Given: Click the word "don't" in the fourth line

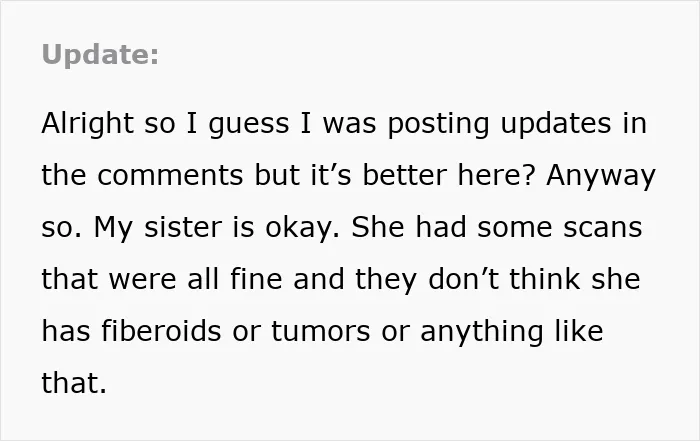Looking at the screenshot, I should (463, 279).
